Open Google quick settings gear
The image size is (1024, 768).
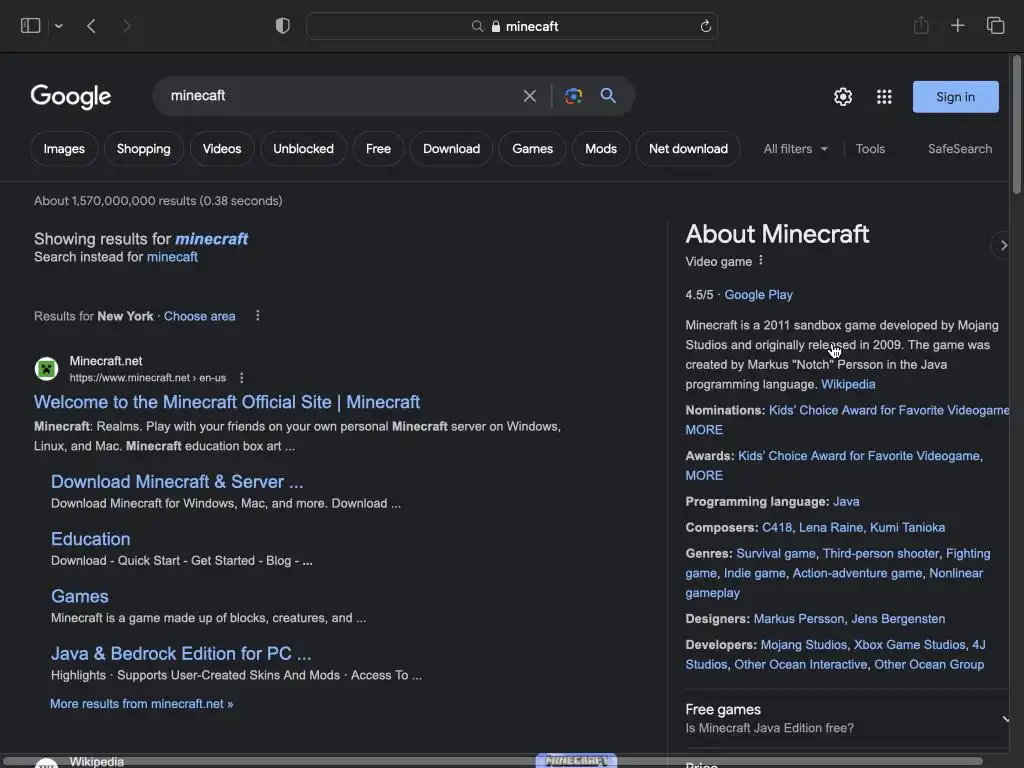[843, 97]
